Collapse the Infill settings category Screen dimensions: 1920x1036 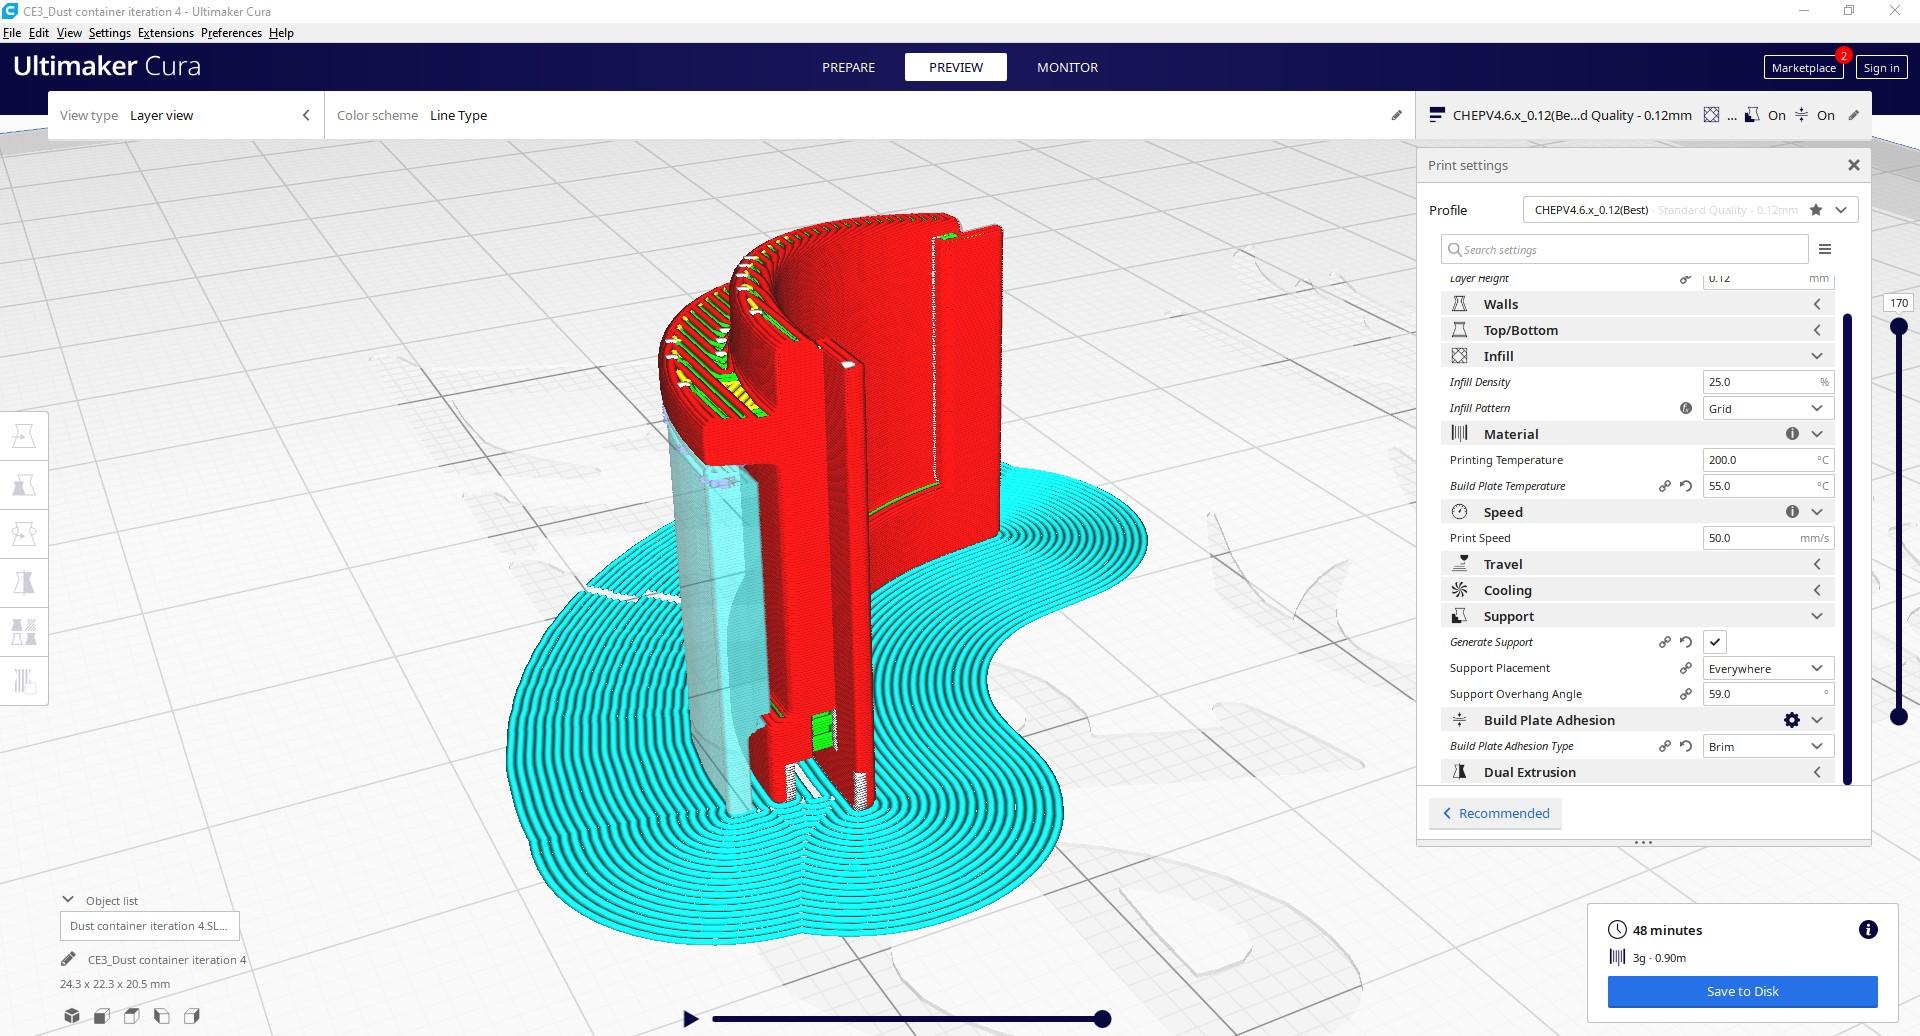coord(1637,356)
